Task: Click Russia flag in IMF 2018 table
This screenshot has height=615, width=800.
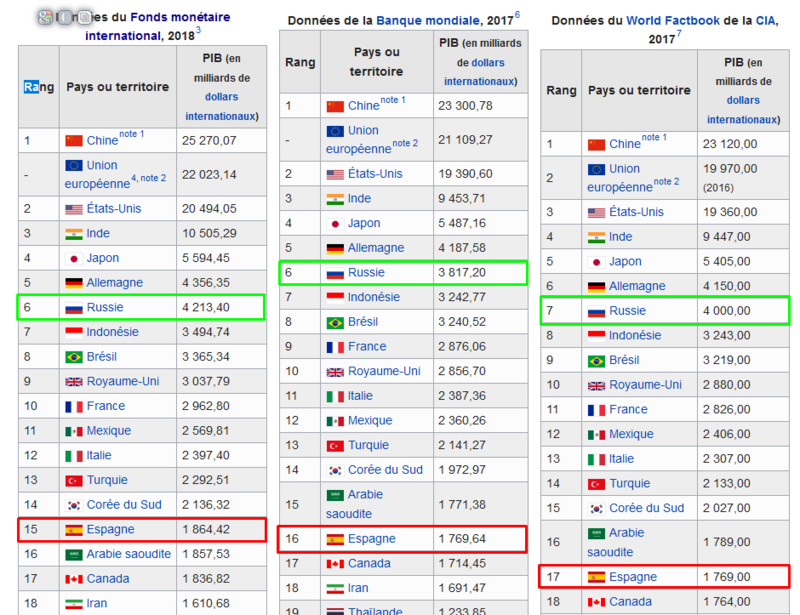Action: click(74, 308)
